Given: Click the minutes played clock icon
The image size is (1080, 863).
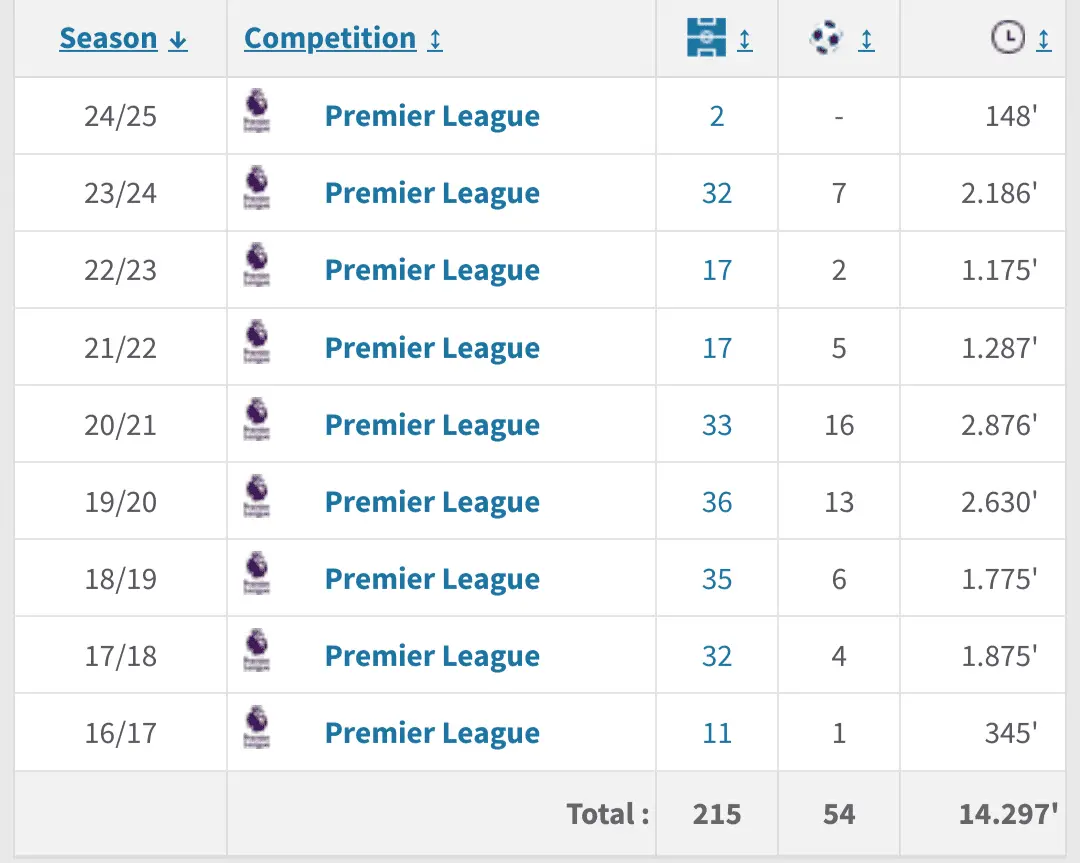Looking at the screenshot, I should point(1008,39).
